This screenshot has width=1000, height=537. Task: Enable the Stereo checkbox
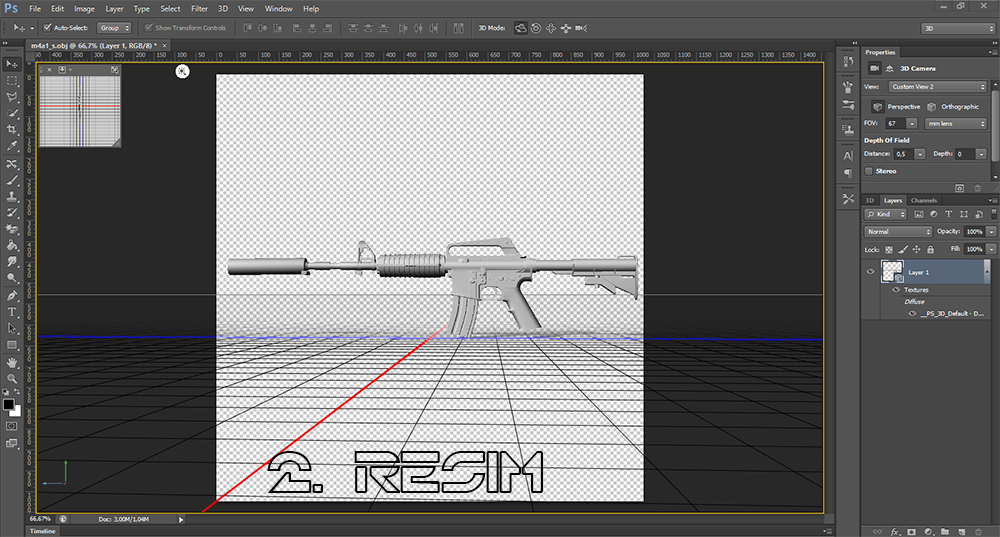[x=868, y=171]
